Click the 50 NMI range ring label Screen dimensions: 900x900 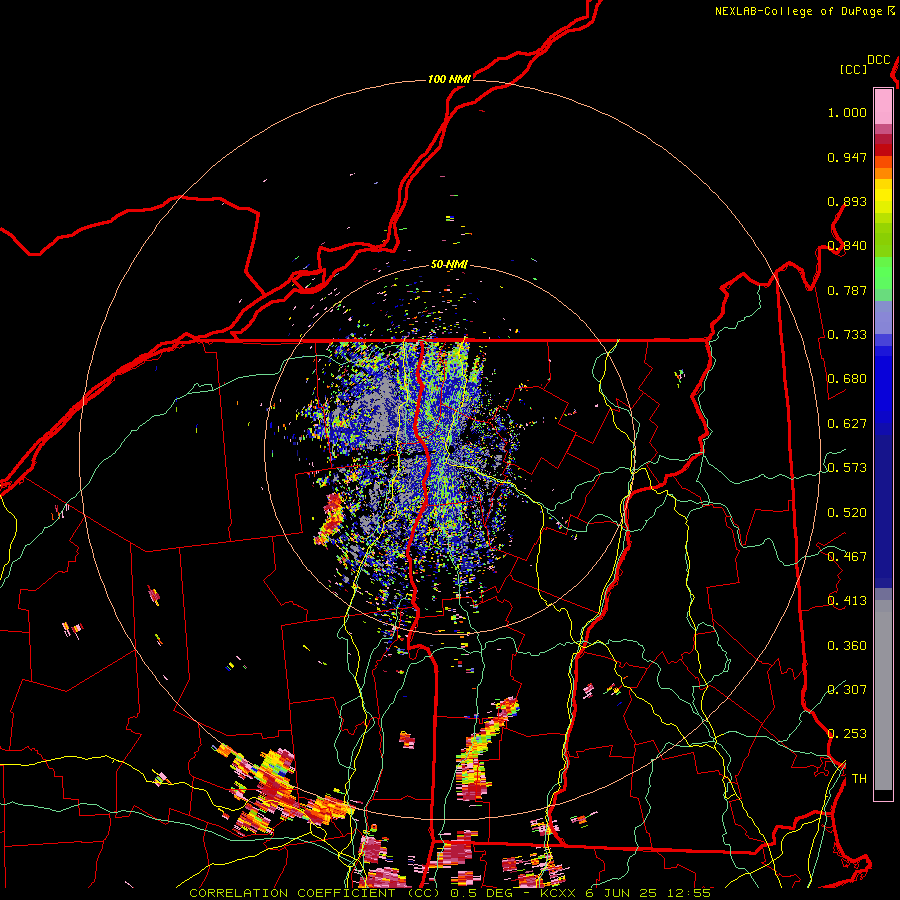(449, 265)
